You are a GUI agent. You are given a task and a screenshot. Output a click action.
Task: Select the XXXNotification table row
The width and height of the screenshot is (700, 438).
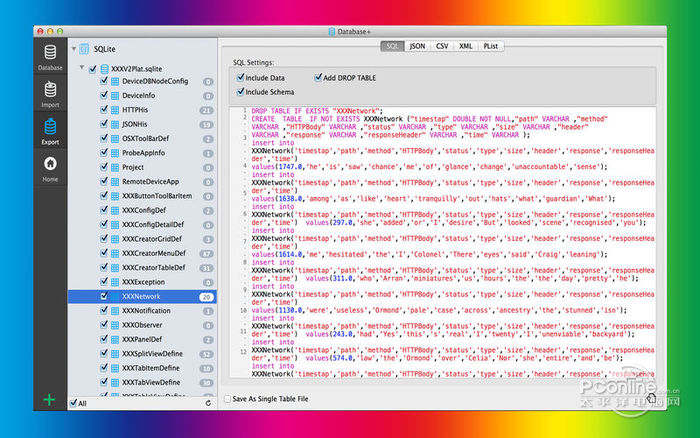tap(147, 311)
